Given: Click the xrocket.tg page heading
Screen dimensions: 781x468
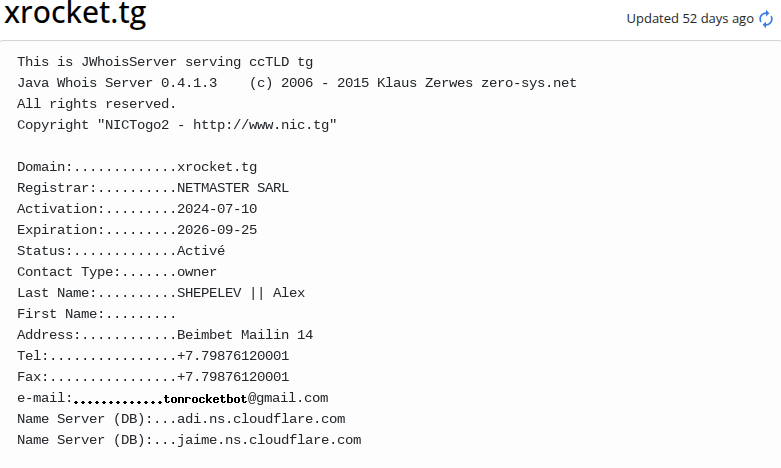Looking at the screenshot, I should (x=75, y=13).
